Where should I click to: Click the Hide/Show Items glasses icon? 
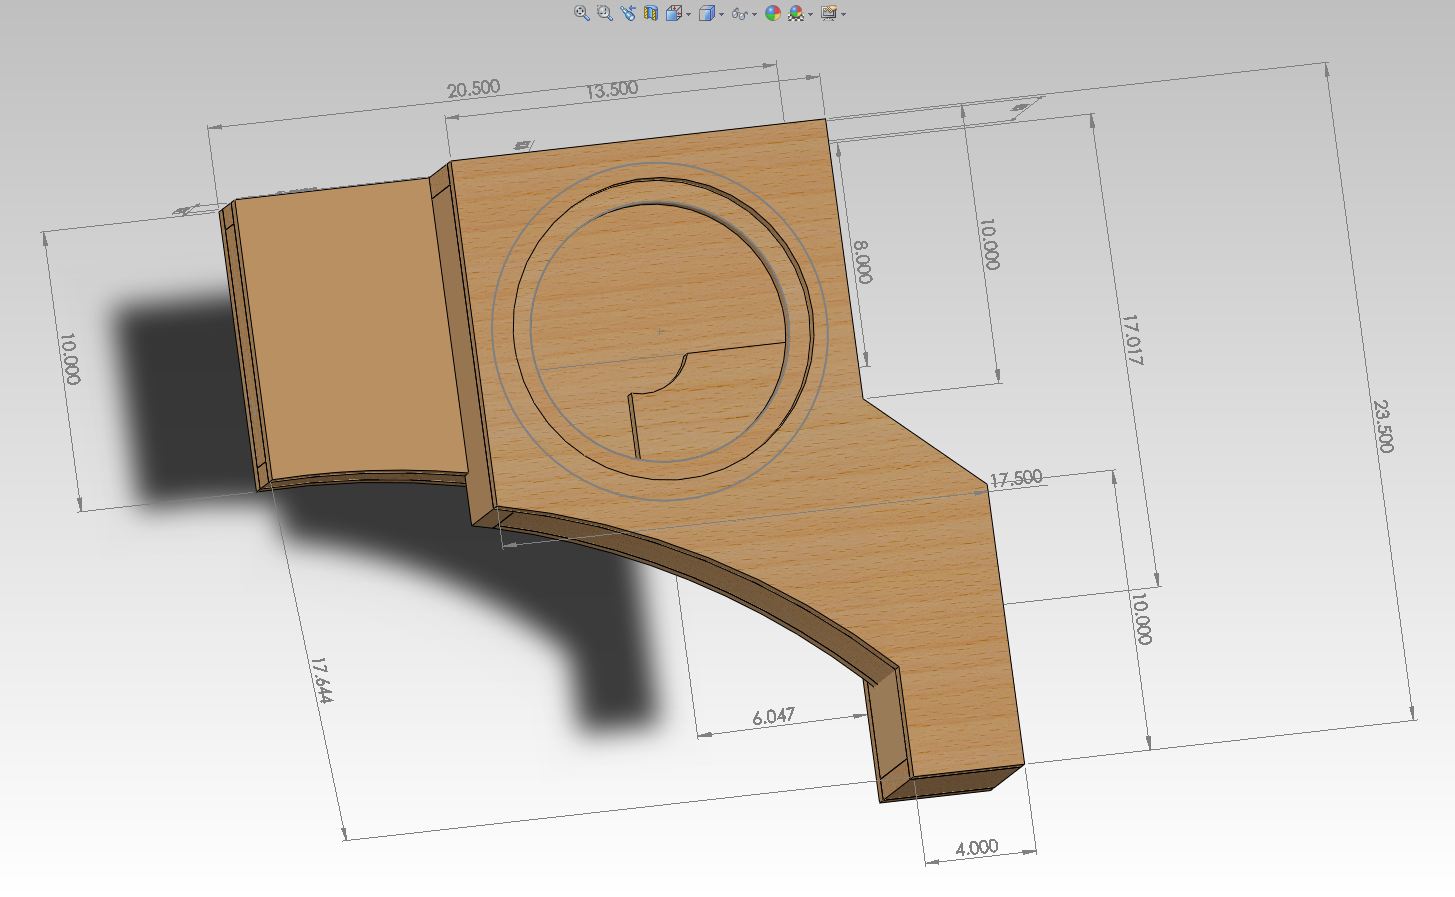click(x=739, y=14)
